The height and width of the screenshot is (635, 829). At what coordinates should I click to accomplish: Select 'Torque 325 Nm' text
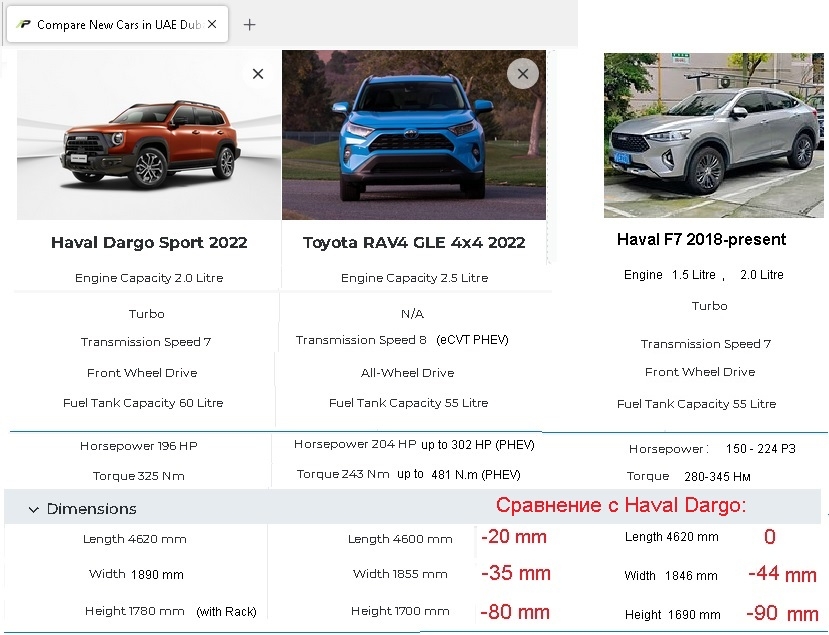point(139,476)
